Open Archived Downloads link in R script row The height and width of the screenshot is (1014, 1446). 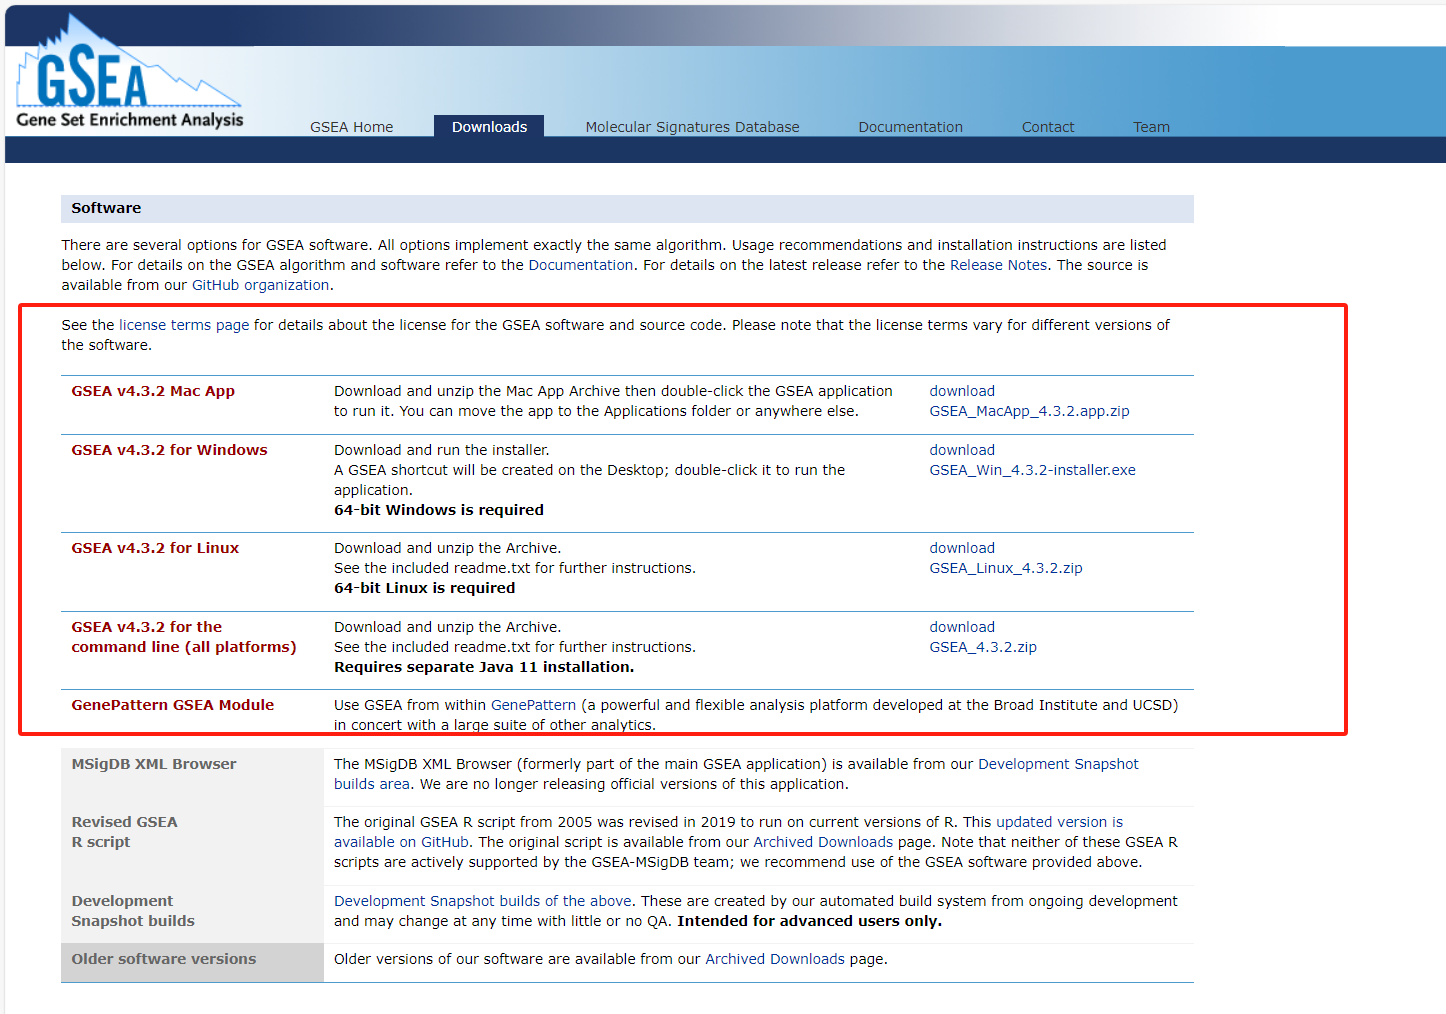(x=823, y=842)
